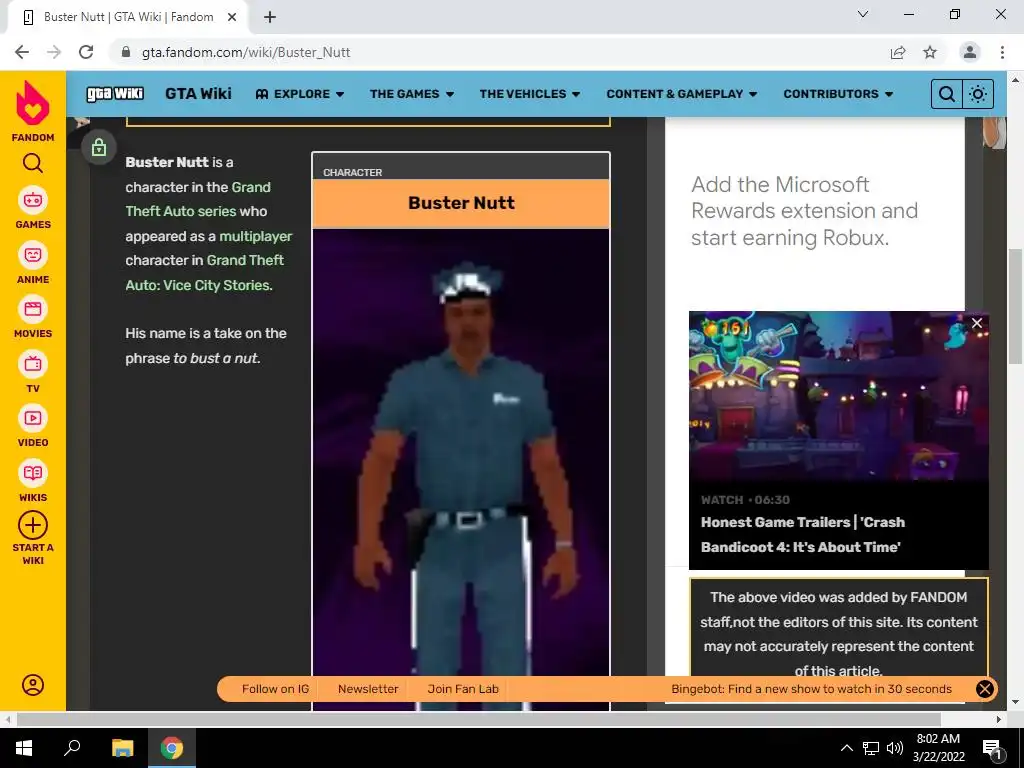Screen dimensions: 1024x768
Task: Expand The Vehicles dropdown menu
Action: pyautogui.click(x=530, y=94)
